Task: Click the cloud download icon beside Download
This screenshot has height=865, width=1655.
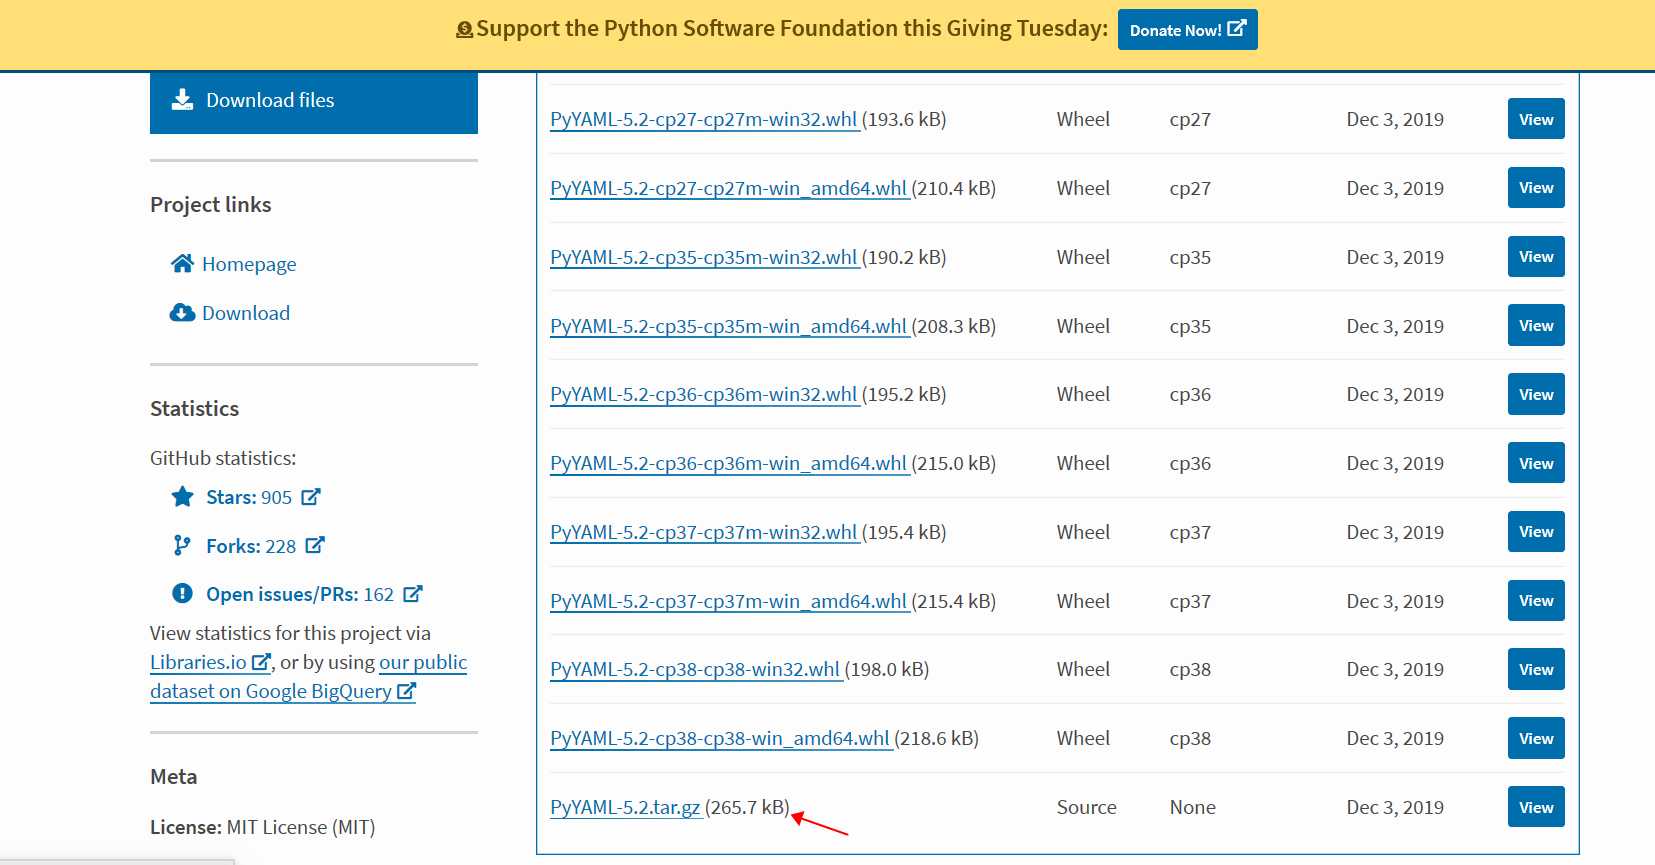Action: point(182,313)
